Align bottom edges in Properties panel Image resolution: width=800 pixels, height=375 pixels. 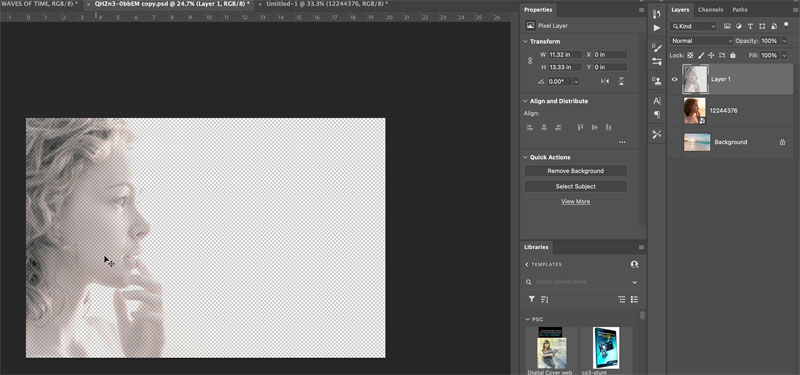click(608, 128)
